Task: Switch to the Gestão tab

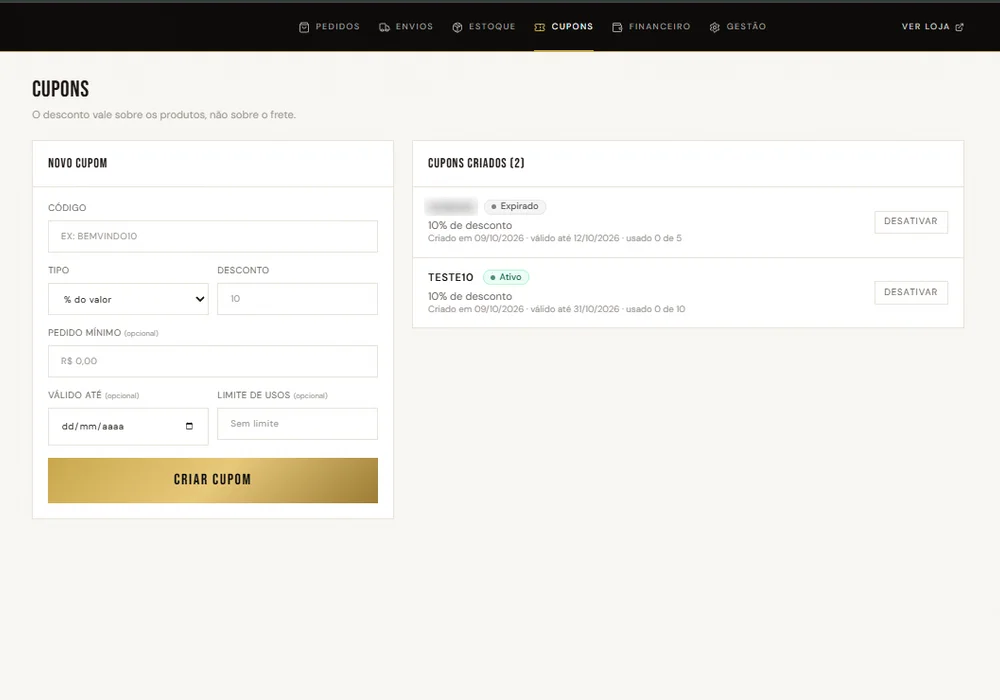Action: 738,27
